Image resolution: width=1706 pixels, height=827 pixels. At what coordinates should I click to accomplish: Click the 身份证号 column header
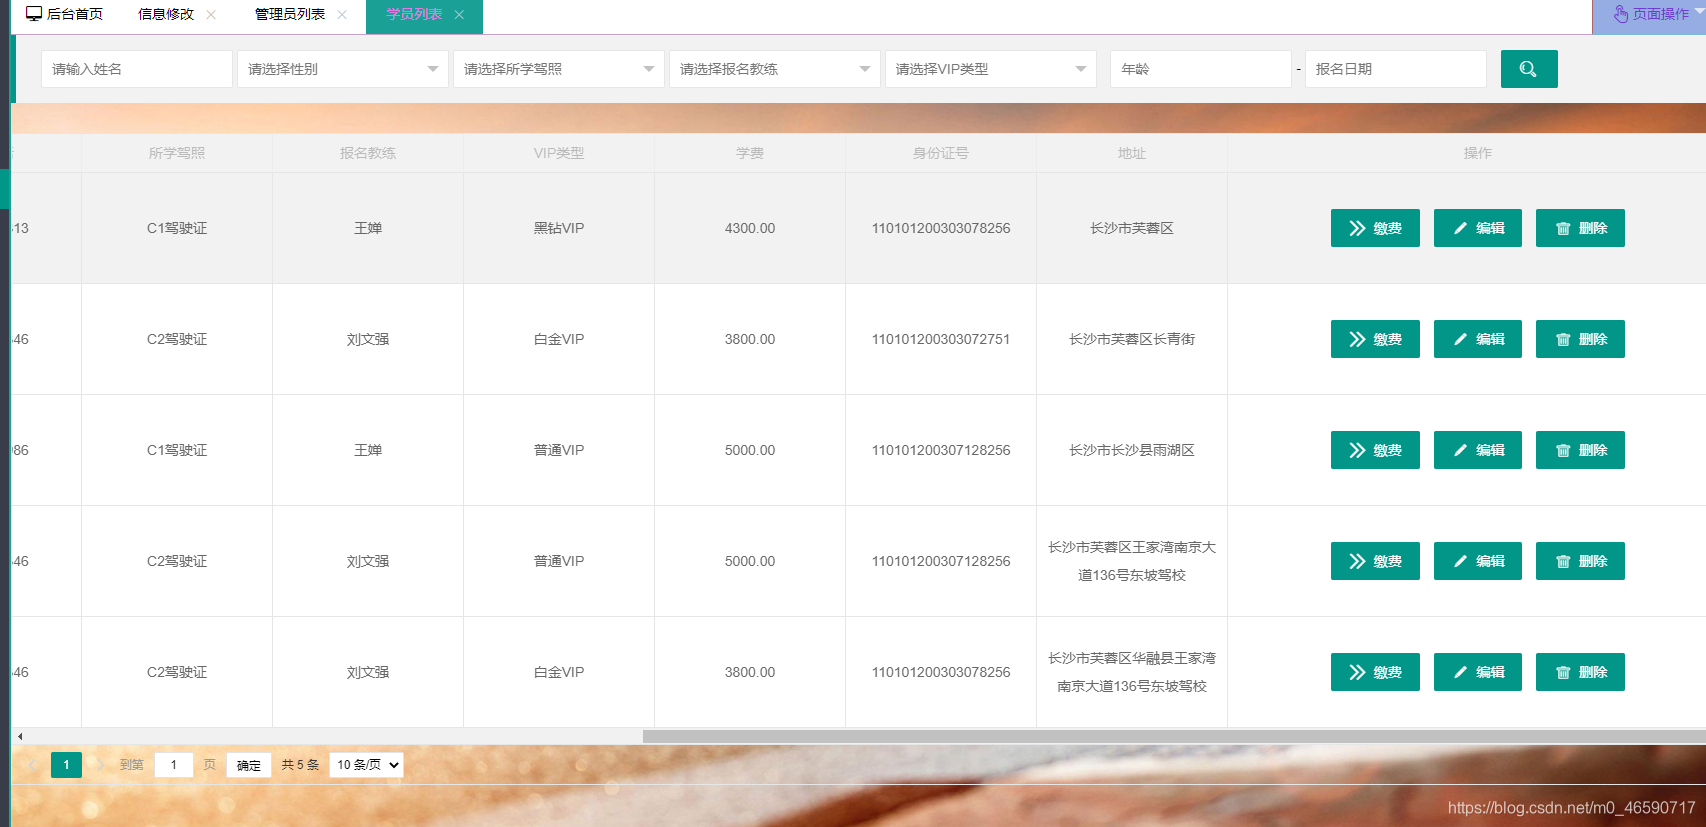pyautogui.click(x=941, y=153)
